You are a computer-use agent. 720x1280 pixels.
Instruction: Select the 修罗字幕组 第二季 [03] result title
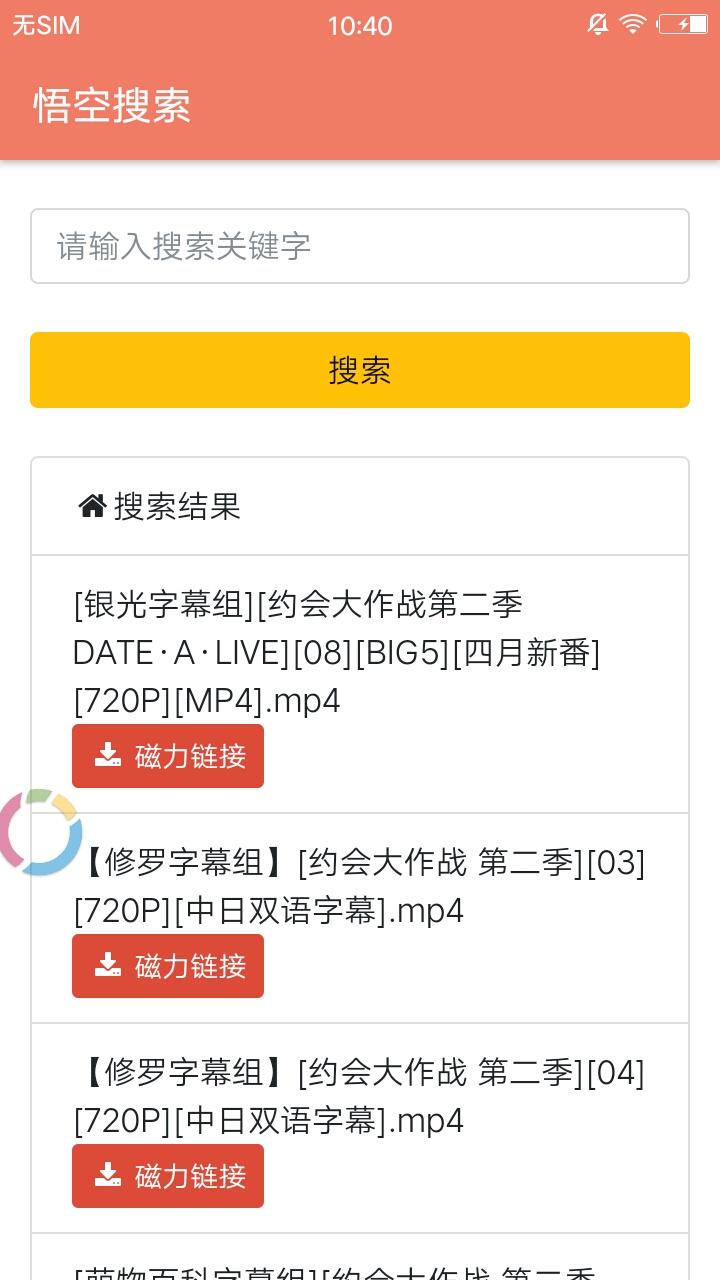click(x=360, y=886)
